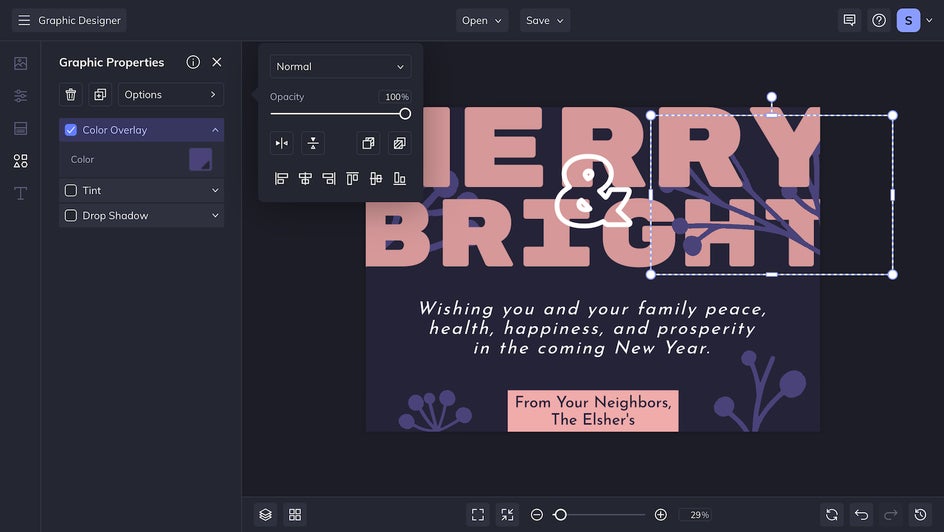This screenshot has height=532, width=944.
Task: Open the Layers panel icon
Action: (265, 514)
